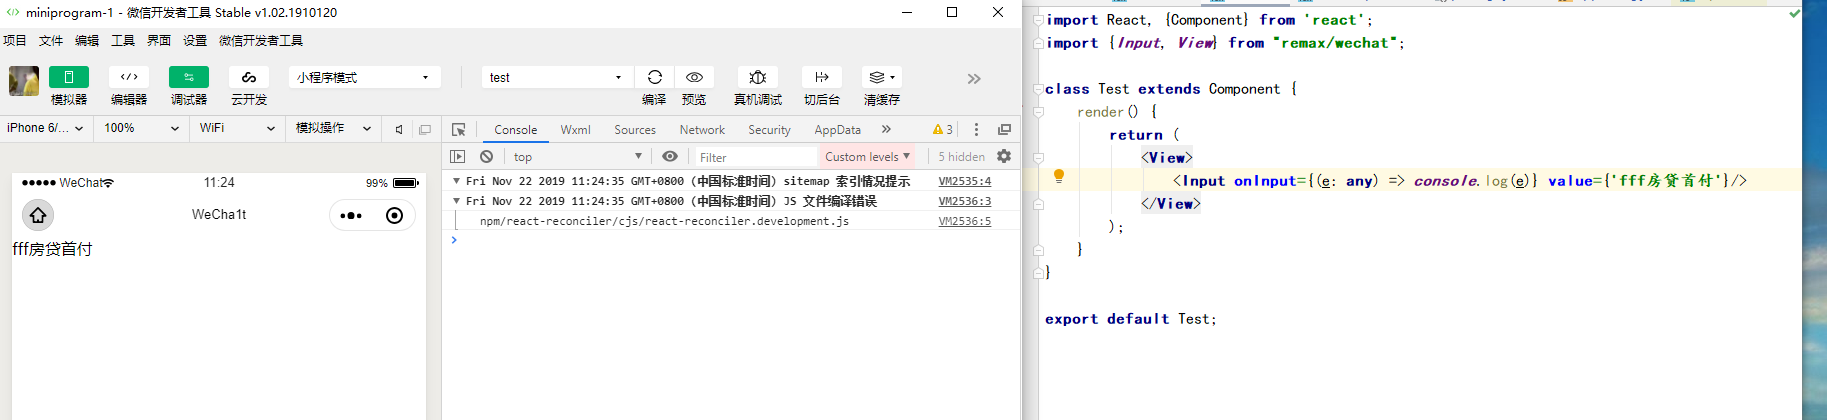Toggle the 模拟器 simulator panel button

tap(69, 77)
